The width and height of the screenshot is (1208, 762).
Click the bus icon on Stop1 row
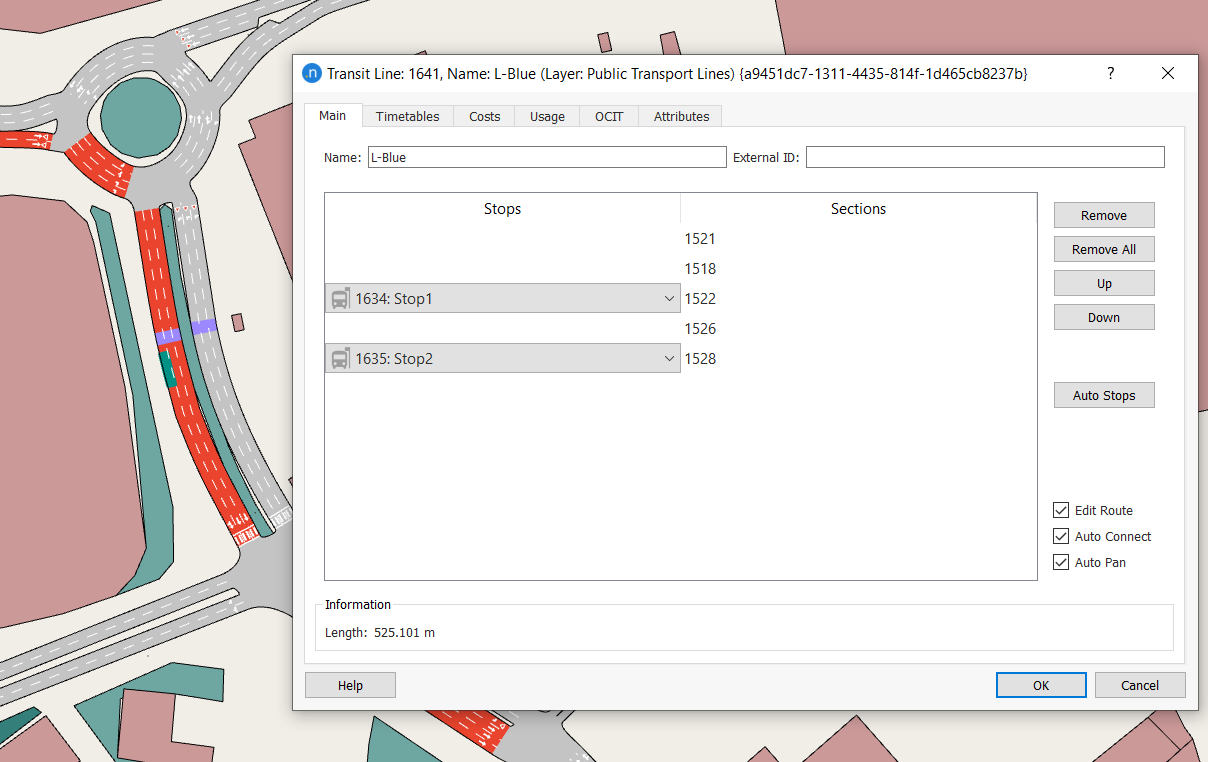click(x=340, y=298)
